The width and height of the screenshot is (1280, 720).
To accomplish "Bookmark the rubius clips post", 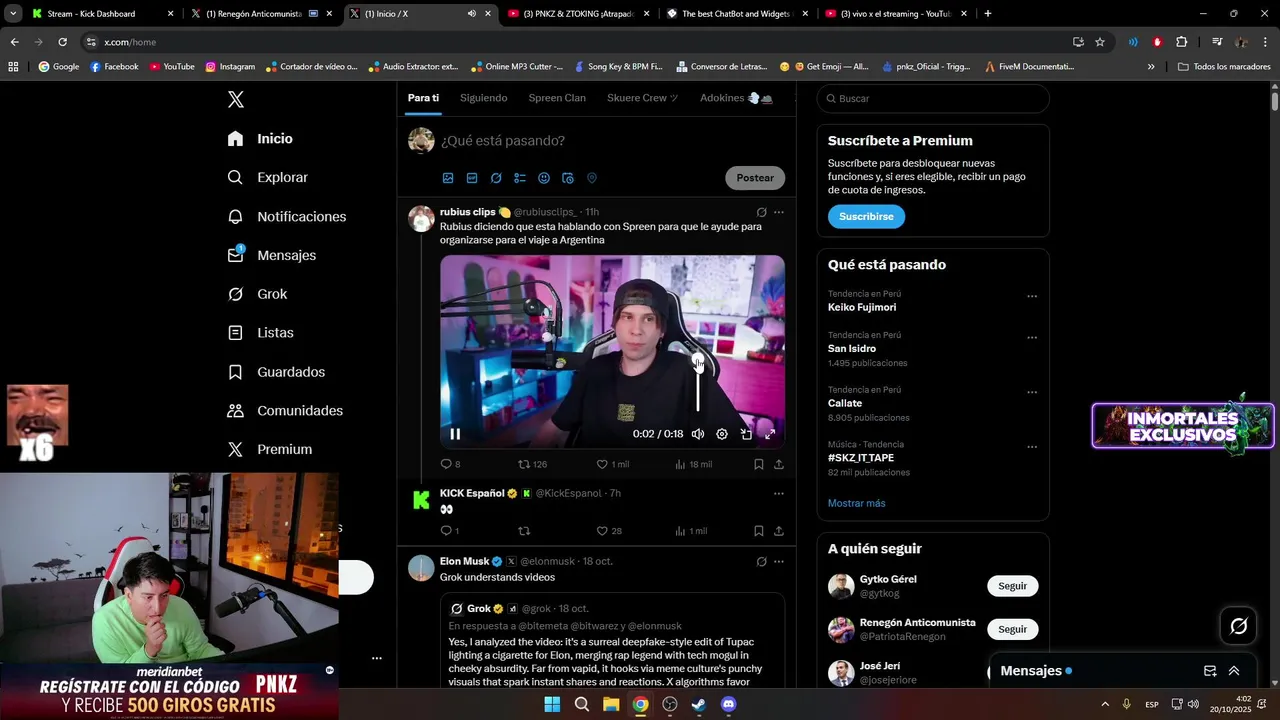I will 759,464.
